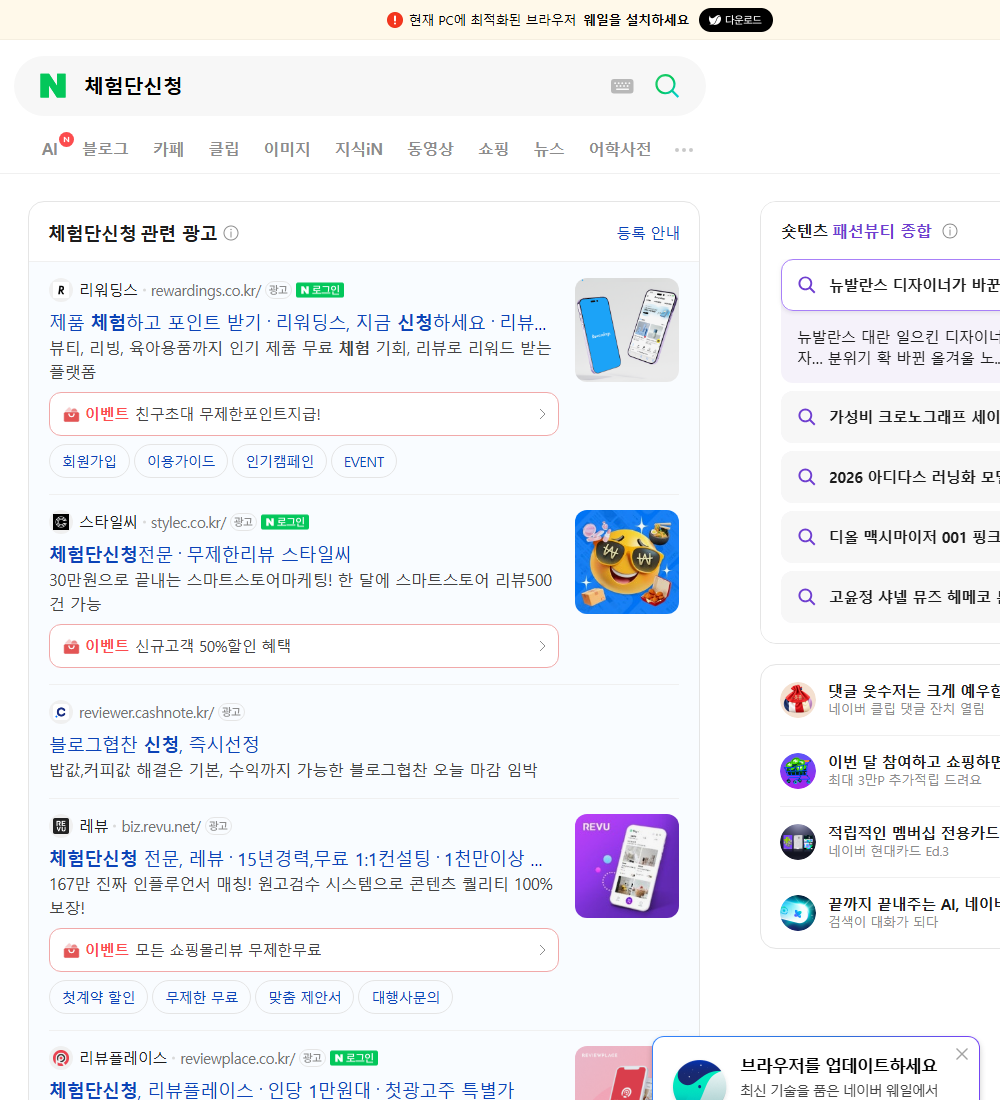The width and height of the screenshot is (1000, 1100).
Task: Click the 첫계약 할인 chip
Action: [98, 997]
